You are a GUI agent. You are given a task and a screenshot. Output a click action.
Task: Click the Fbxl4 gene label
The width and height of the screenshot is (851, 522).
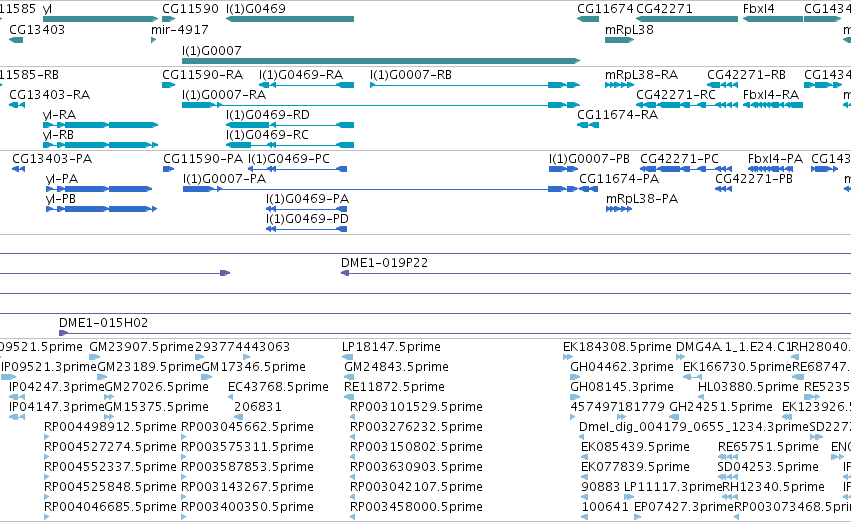point(759,9)
